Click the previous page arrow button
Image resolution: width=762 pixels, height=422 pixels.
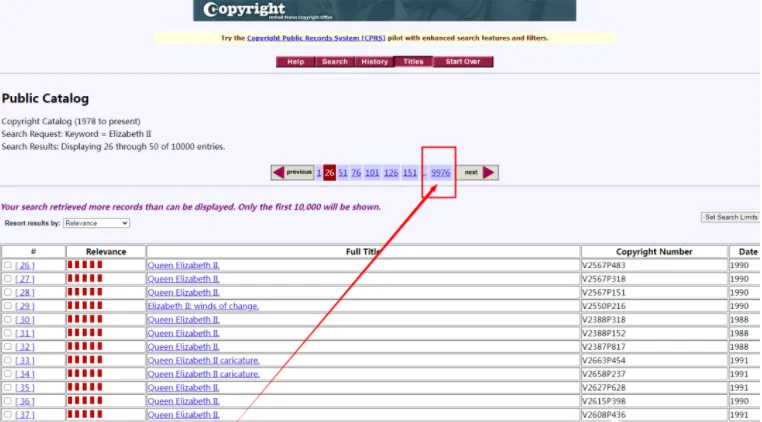(292, 172)
